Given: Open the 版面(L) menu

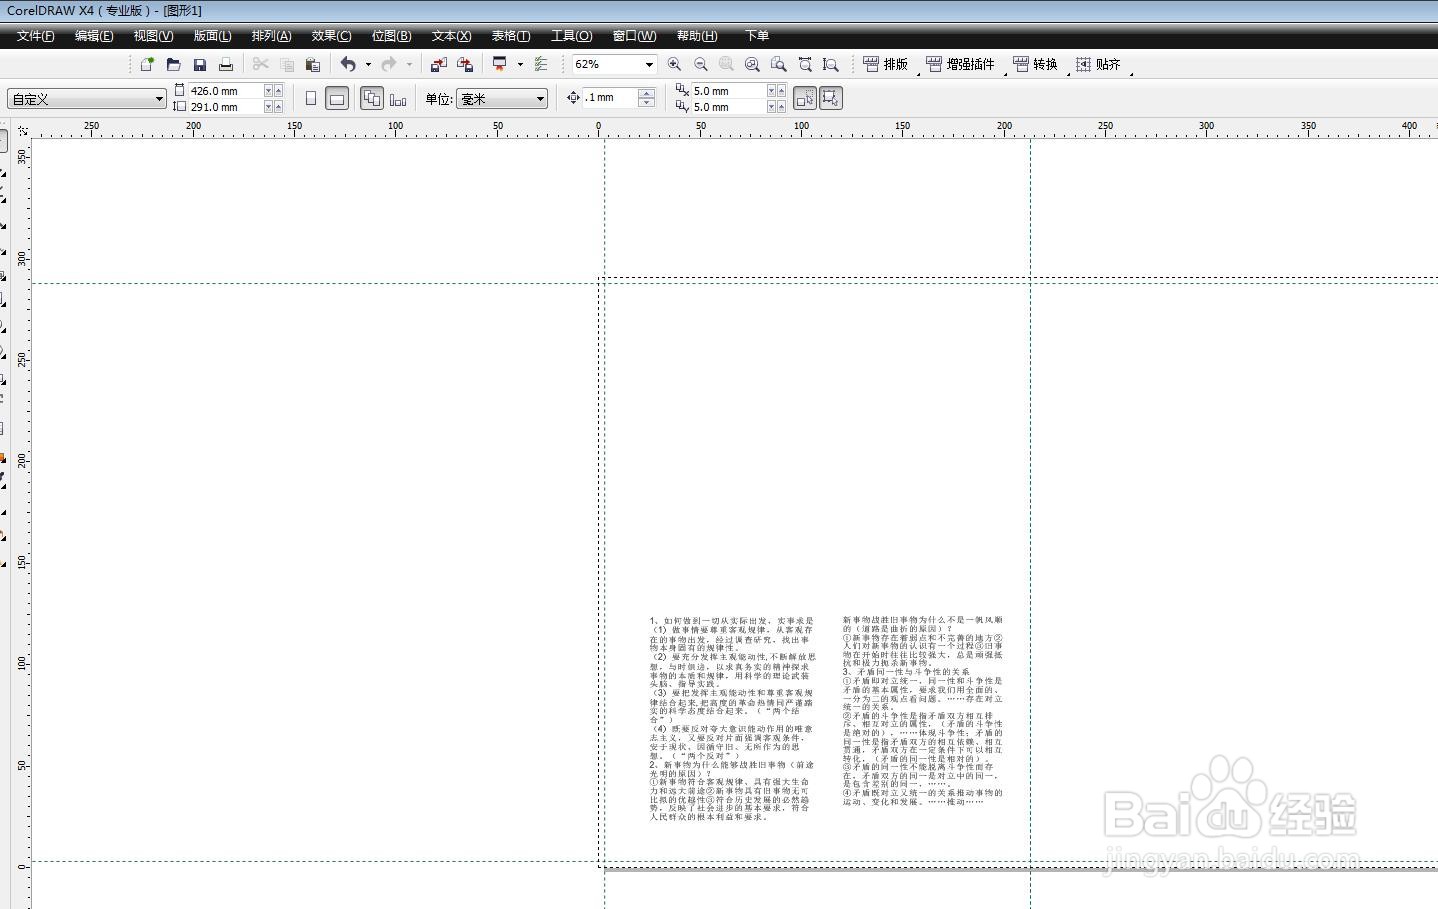Looking at the screenshot, I should pyautogui.click(x=212, y=35).
